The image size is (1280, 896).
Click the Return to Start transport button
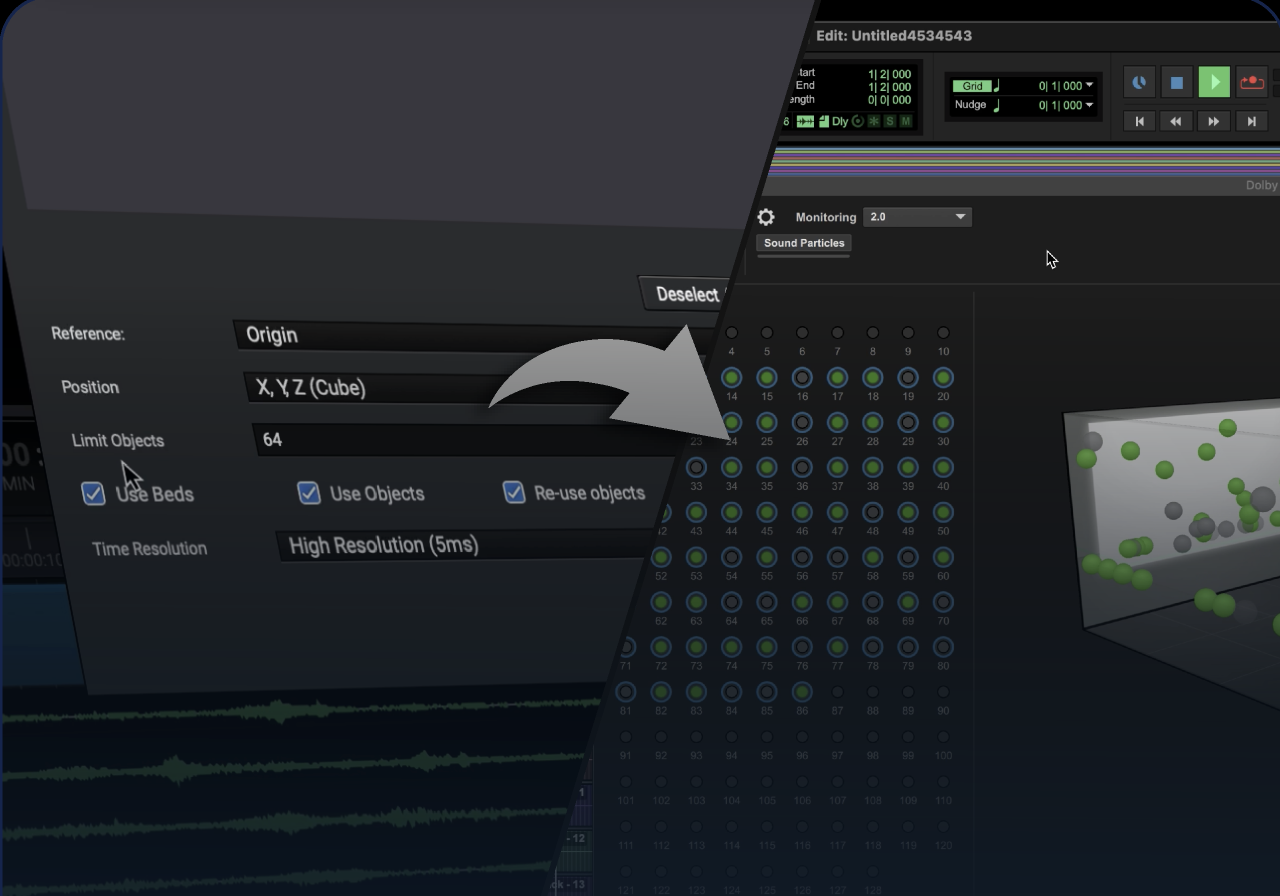[1139, 121]
